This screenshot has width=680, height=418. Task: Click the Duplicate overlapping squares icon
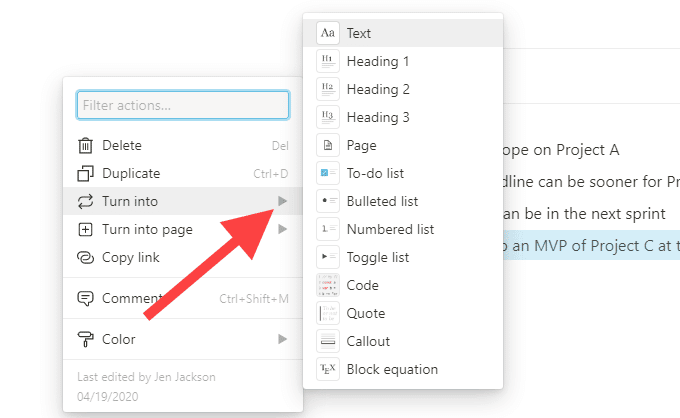85,173
